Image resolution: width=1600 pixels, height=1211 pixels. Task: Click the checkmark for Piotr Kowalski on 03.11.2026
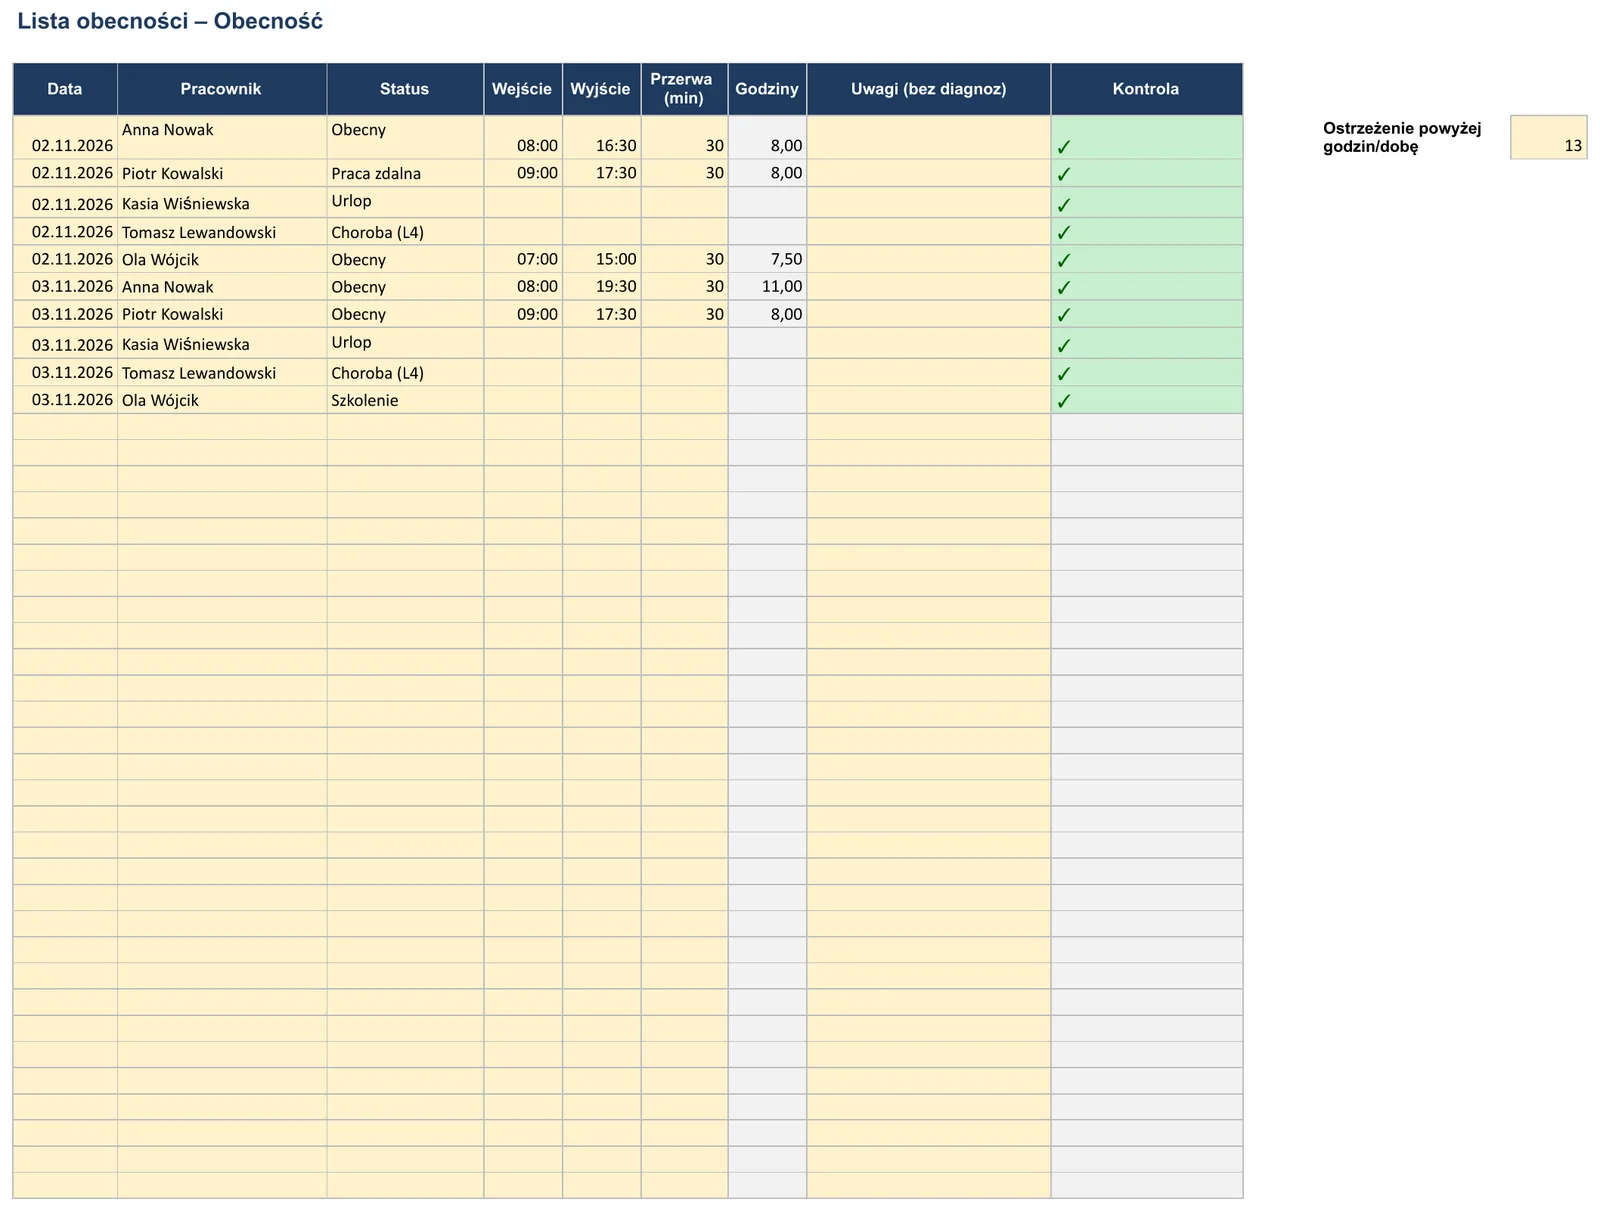(1064, 314)
